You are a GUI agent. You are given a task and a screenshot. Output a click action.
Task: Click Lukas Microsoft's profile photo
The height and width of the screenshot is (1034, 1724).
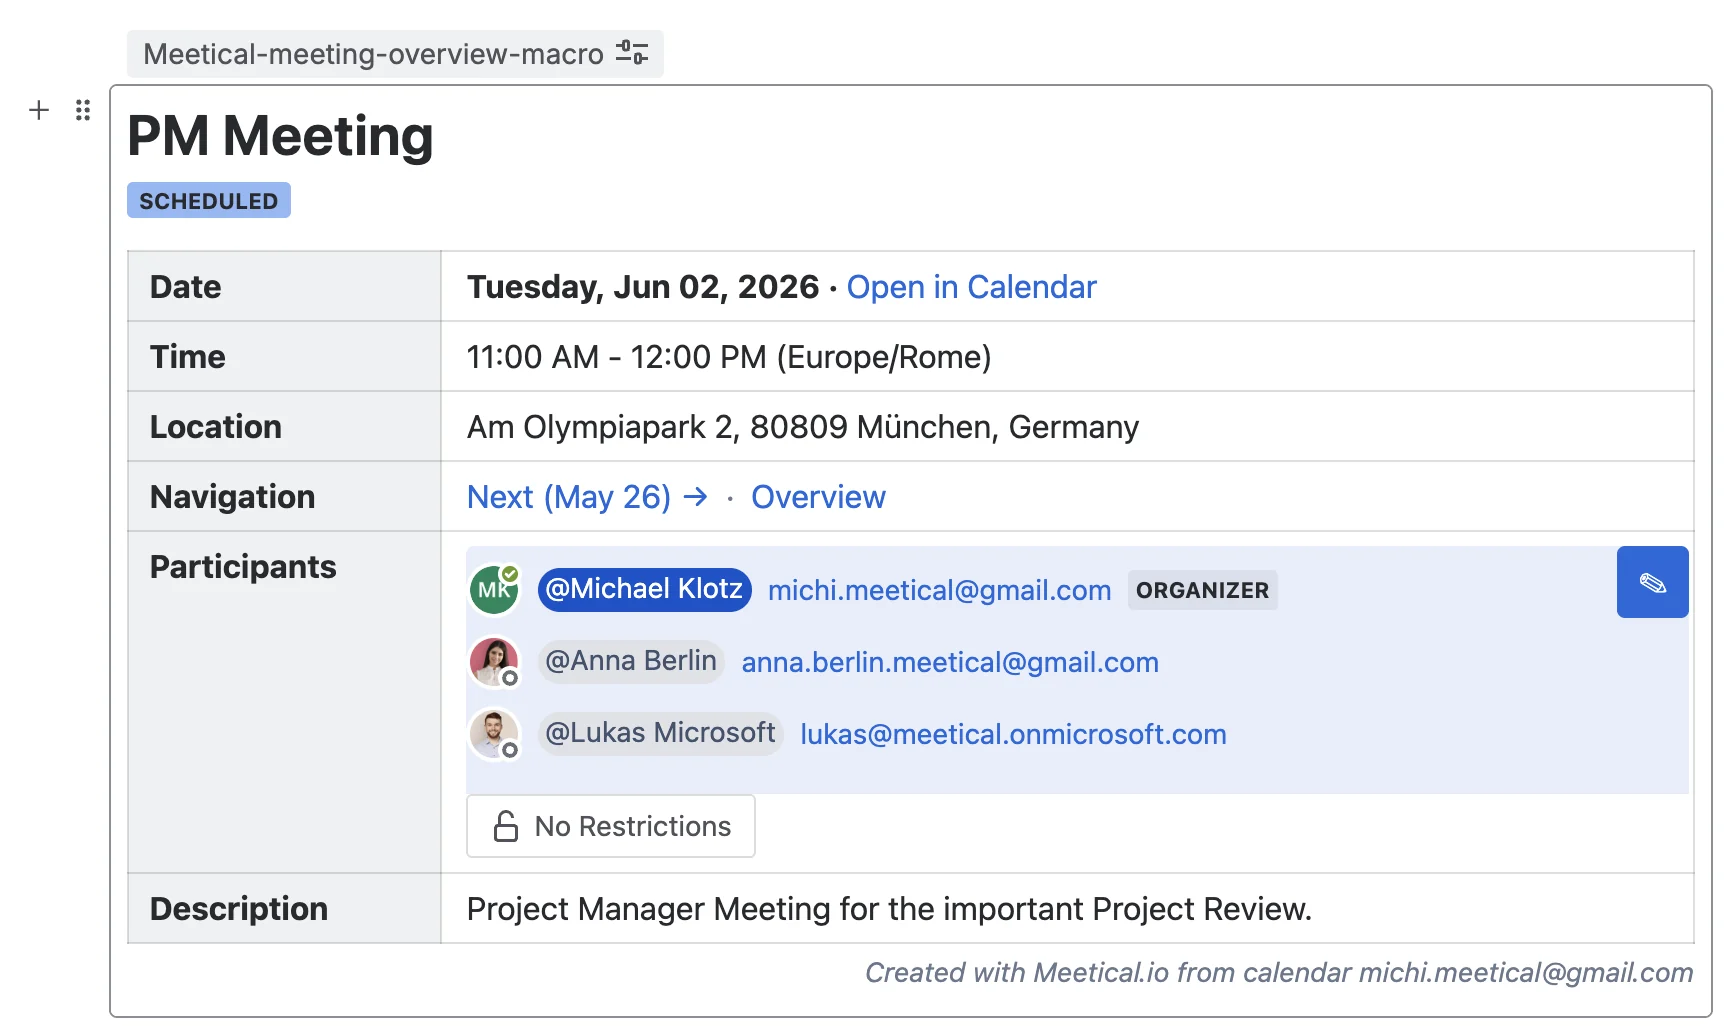[x=494, y=733]
